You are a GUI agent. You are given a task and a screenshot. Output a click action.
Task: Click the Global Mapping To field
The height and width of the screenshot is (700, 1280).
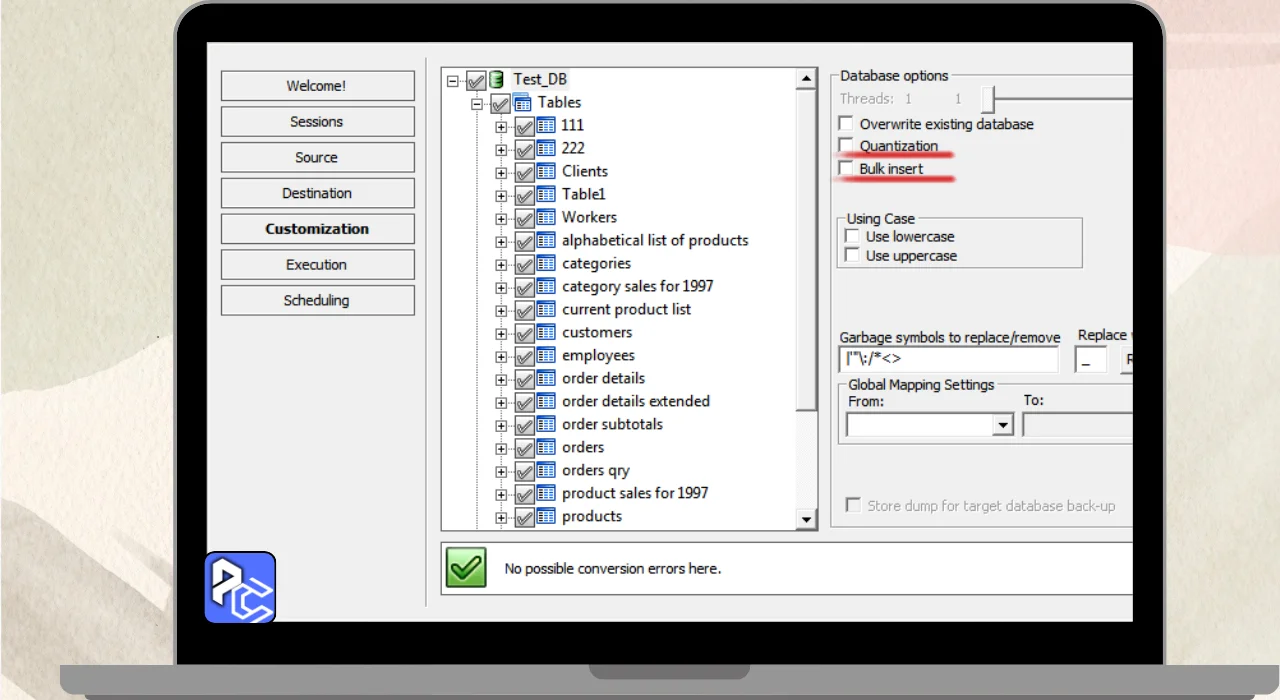point(1078,425)
